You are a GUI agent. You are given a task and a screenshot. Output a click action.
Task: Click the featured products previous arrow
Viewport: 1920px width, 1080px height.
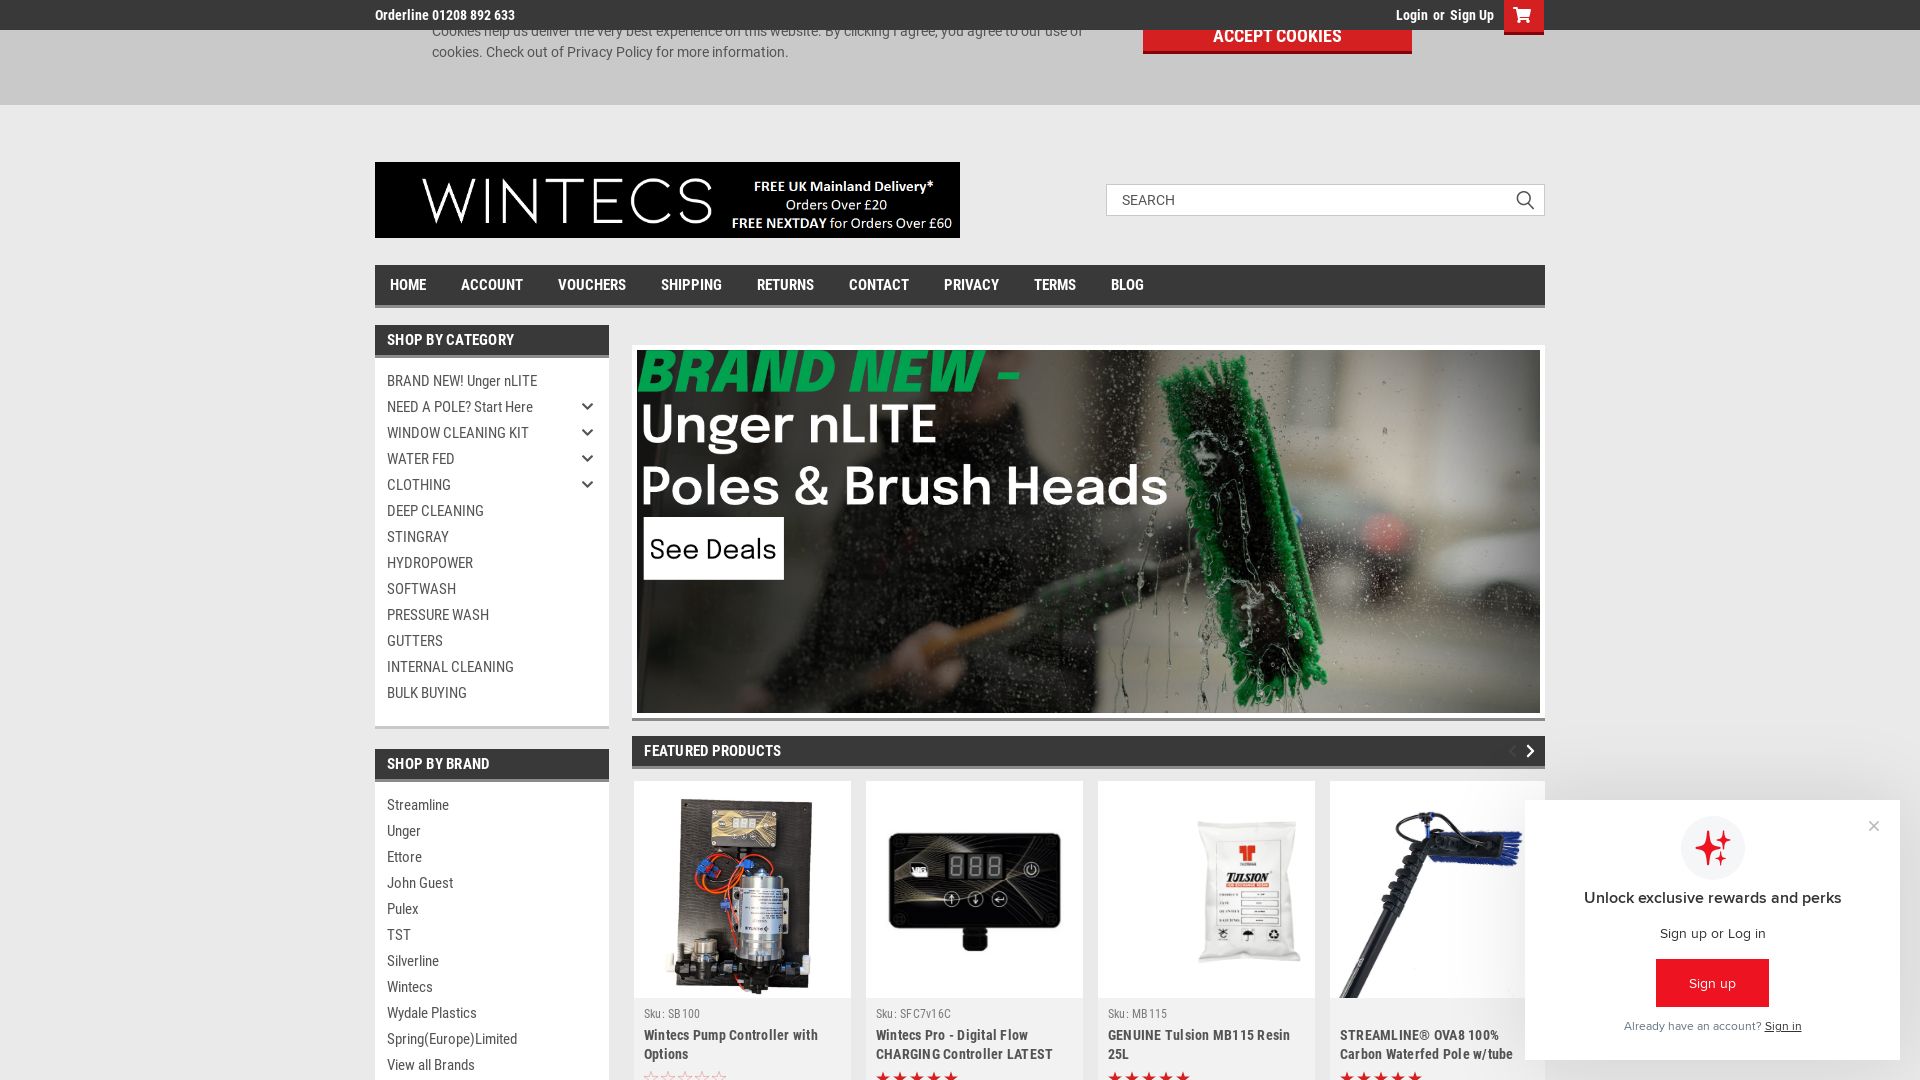click(1511, 750)
